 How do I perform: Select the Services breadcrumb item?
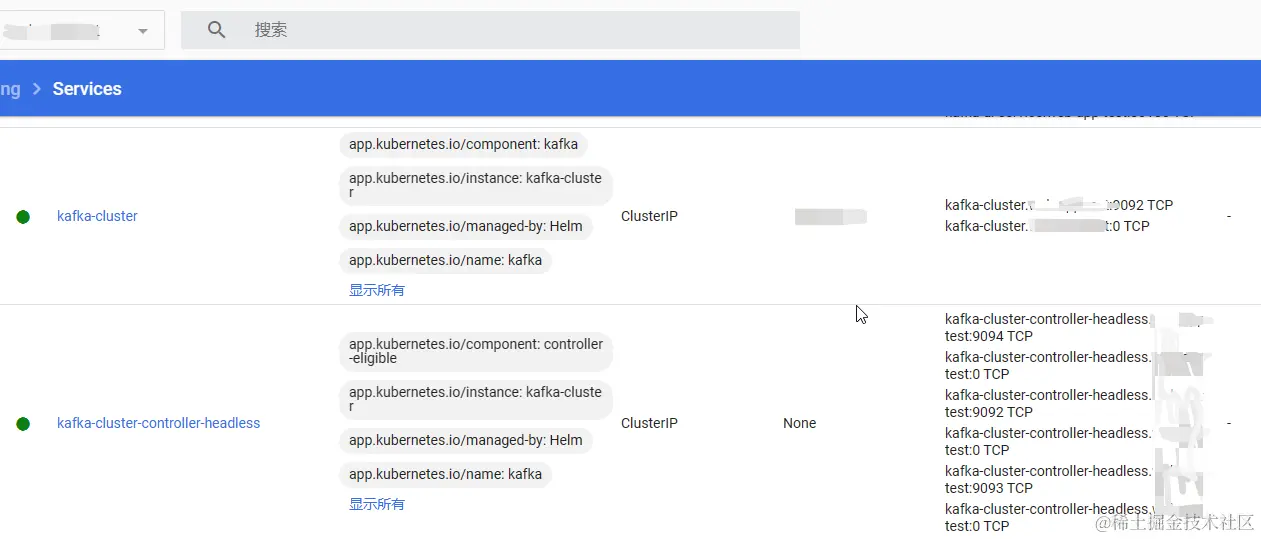(x=87, y=89)
